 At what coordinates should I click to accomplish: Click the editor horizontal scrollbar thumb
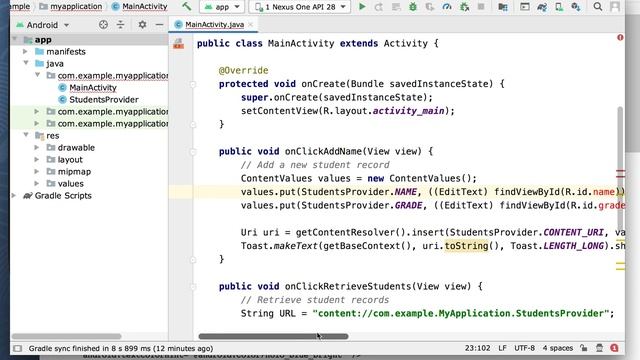[273, 336]
